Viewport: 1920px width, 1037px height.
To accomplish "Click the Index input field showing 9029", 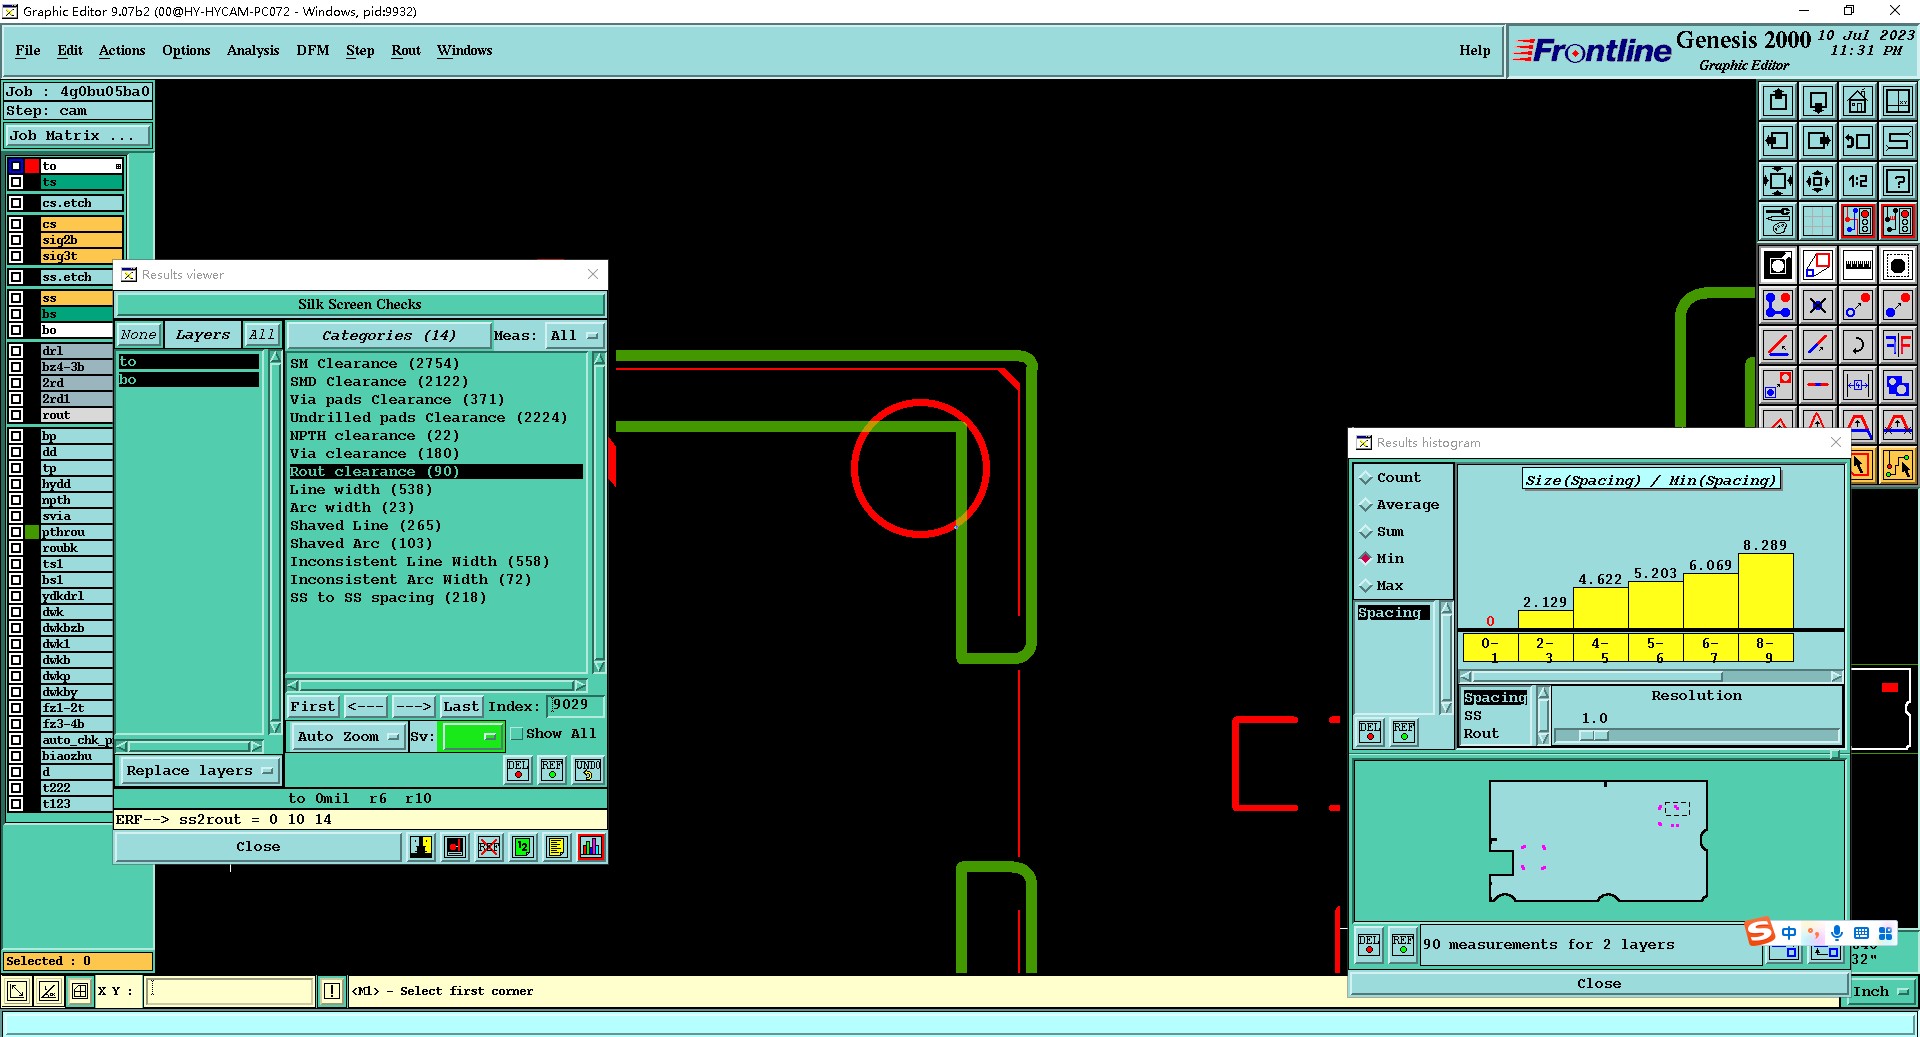I will pyautogui.click(x=575, y=706).
